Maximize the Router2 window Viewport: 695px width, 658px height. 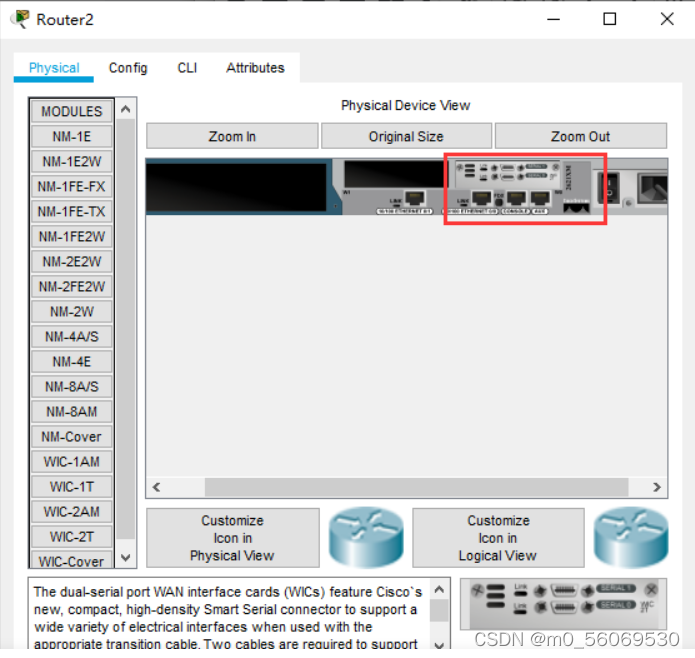(x=609, y=19)
